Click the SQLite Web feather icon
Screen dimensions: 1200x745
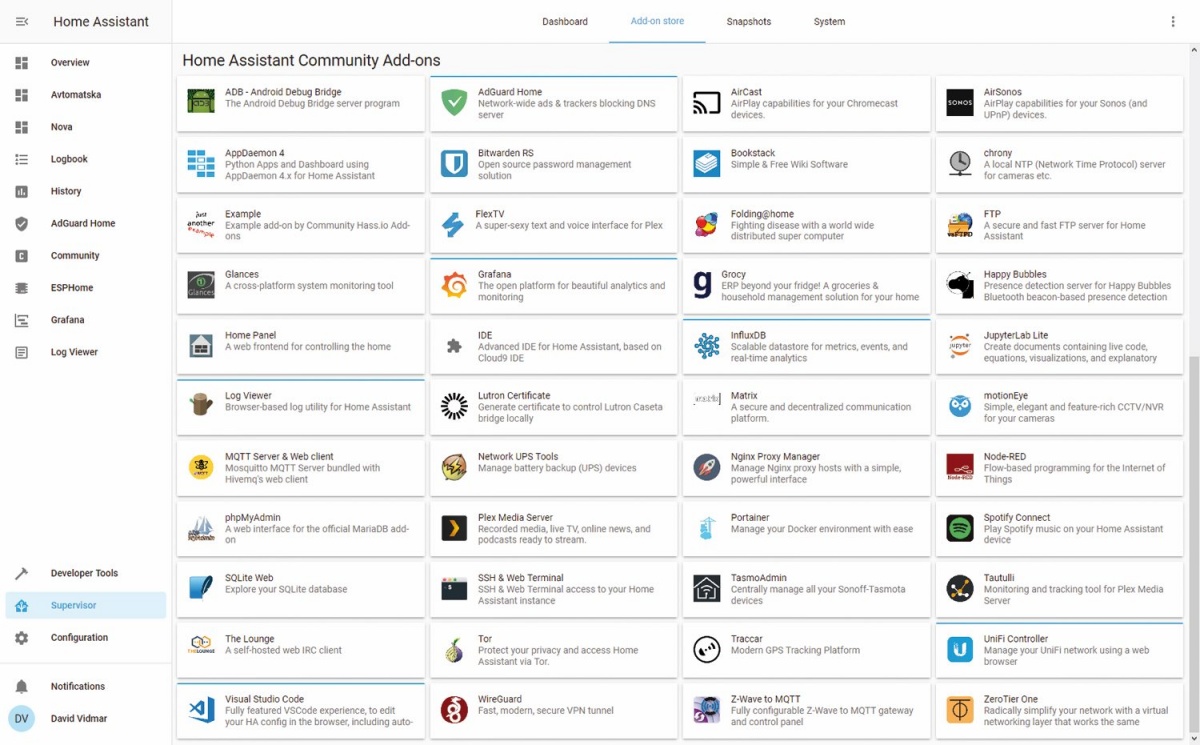[201, 589]
